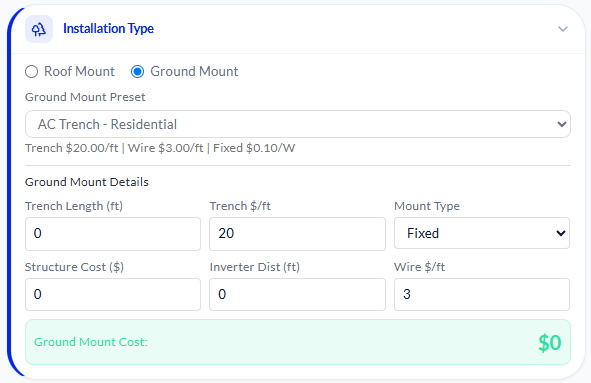Click the Mount Type label

tap(427, 206)
